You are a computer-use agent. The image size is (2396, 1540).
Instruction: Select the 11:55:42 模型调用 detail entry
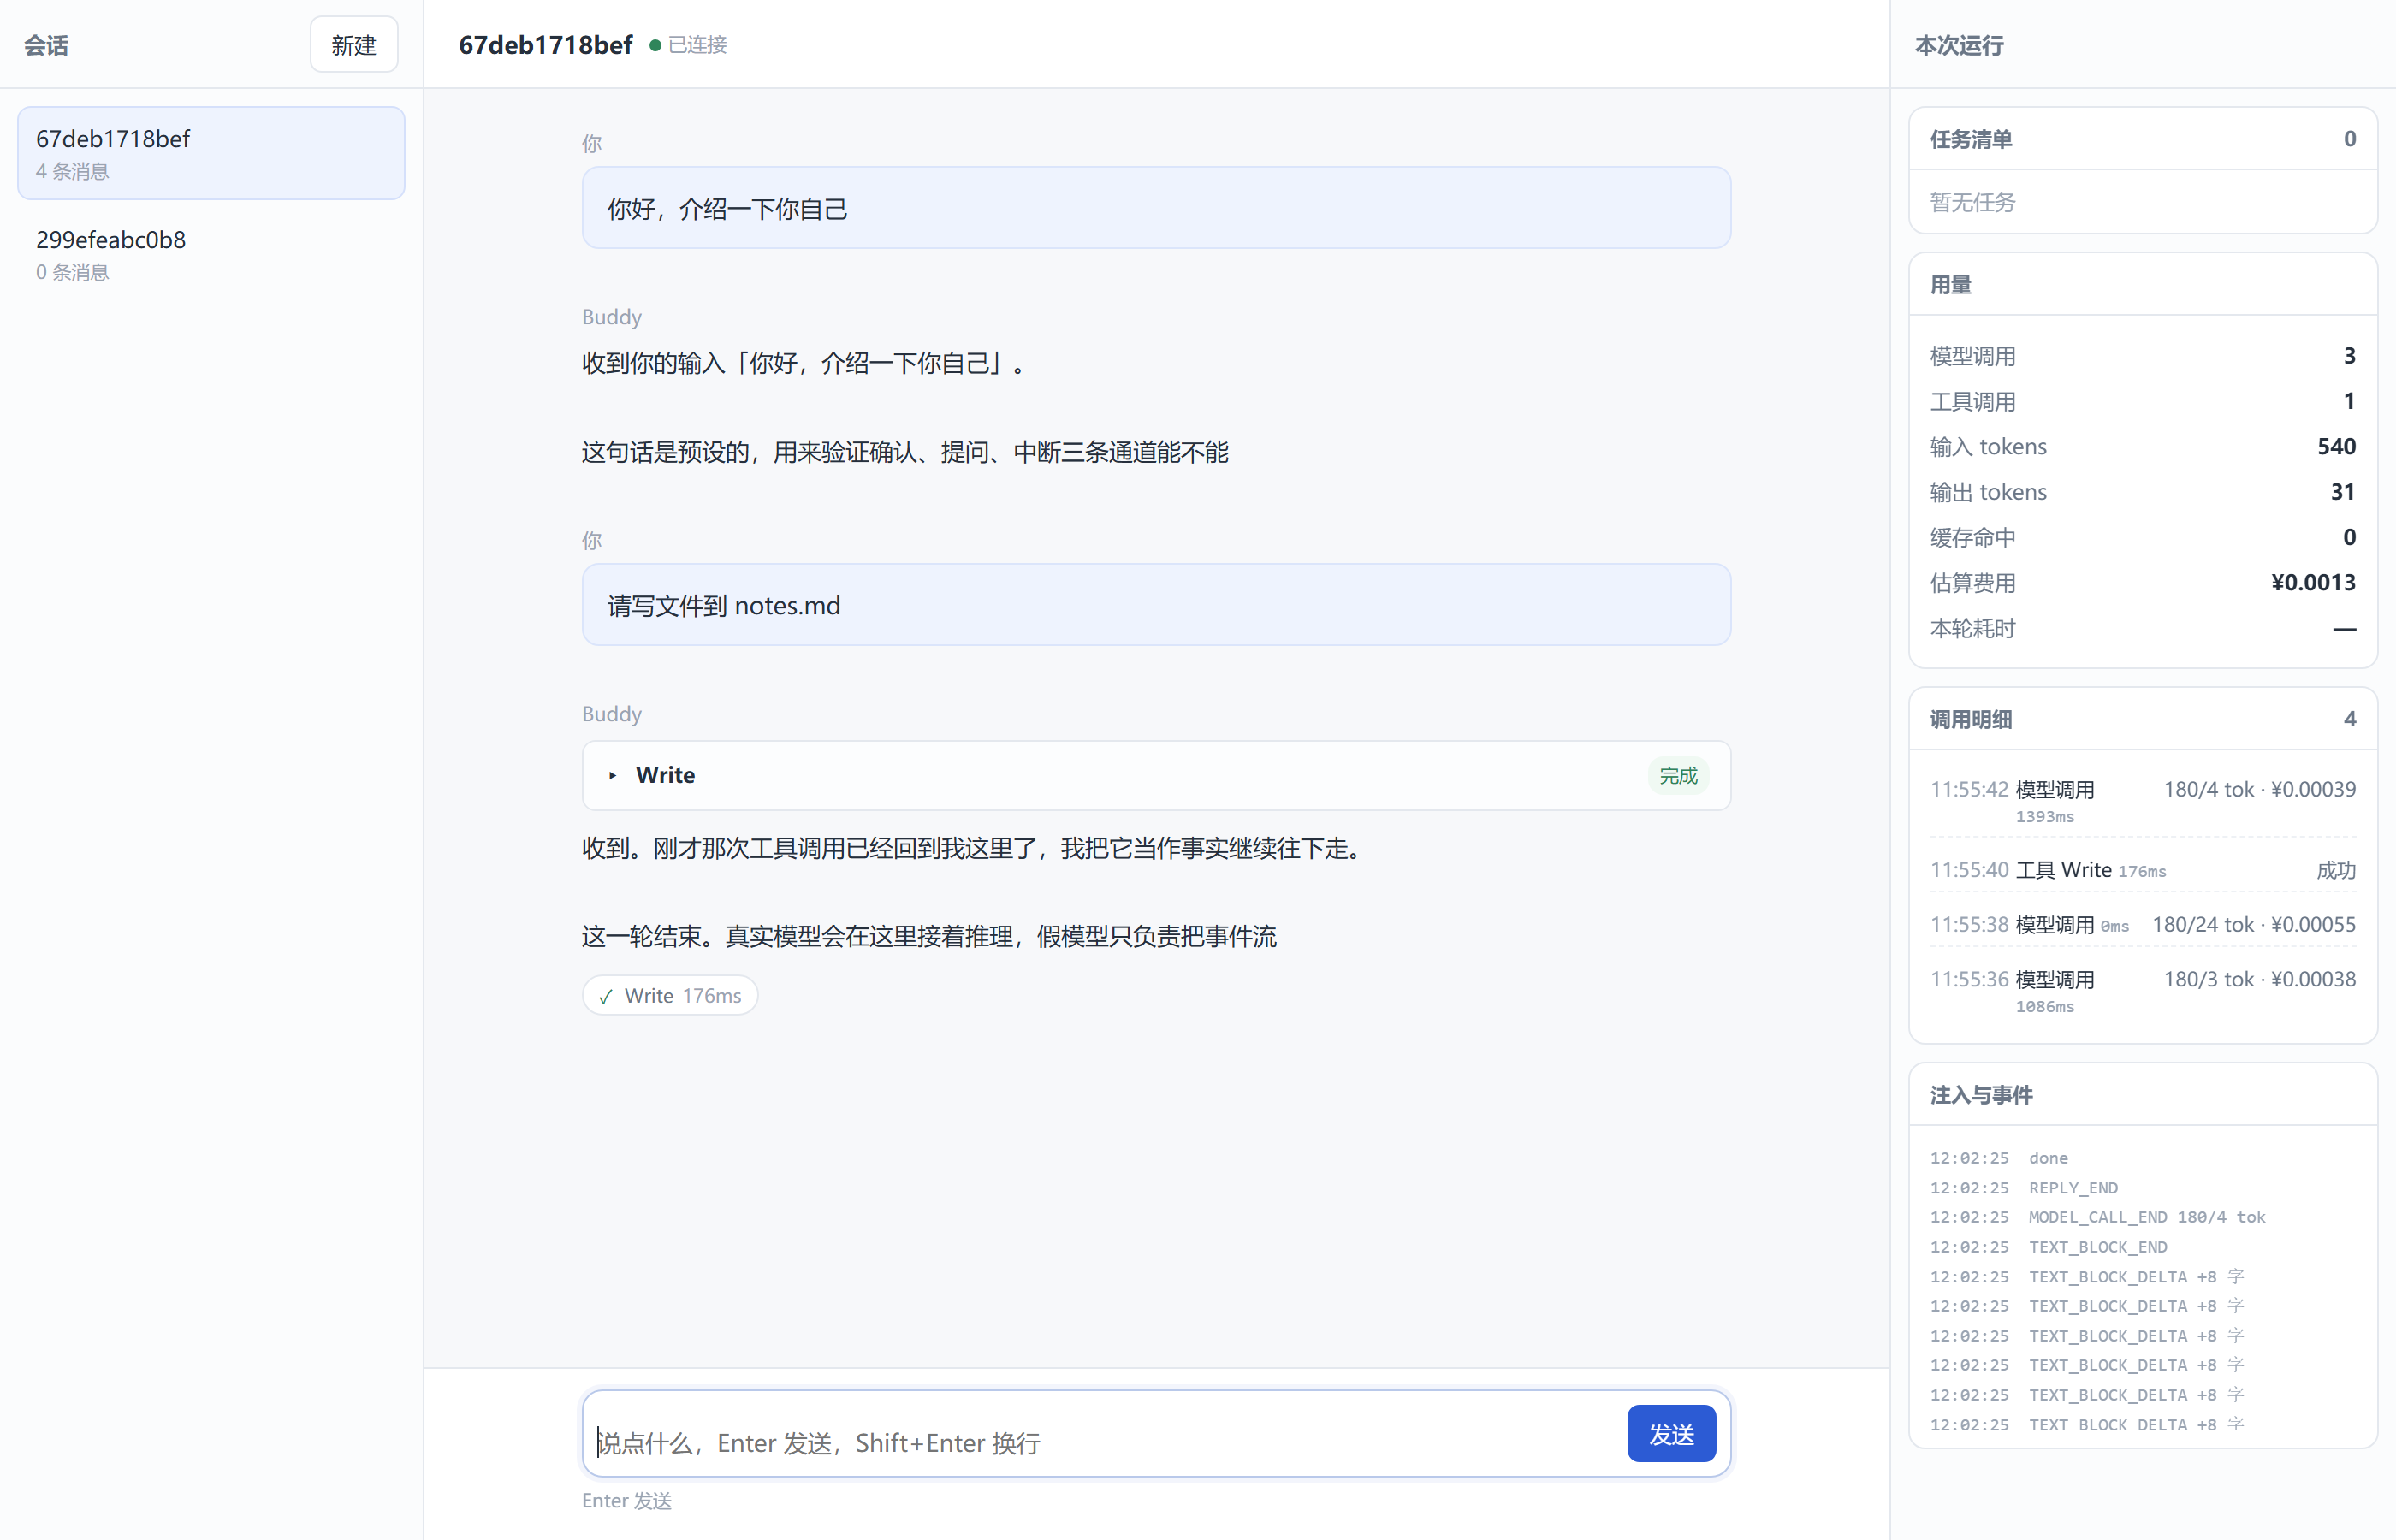2142,801
